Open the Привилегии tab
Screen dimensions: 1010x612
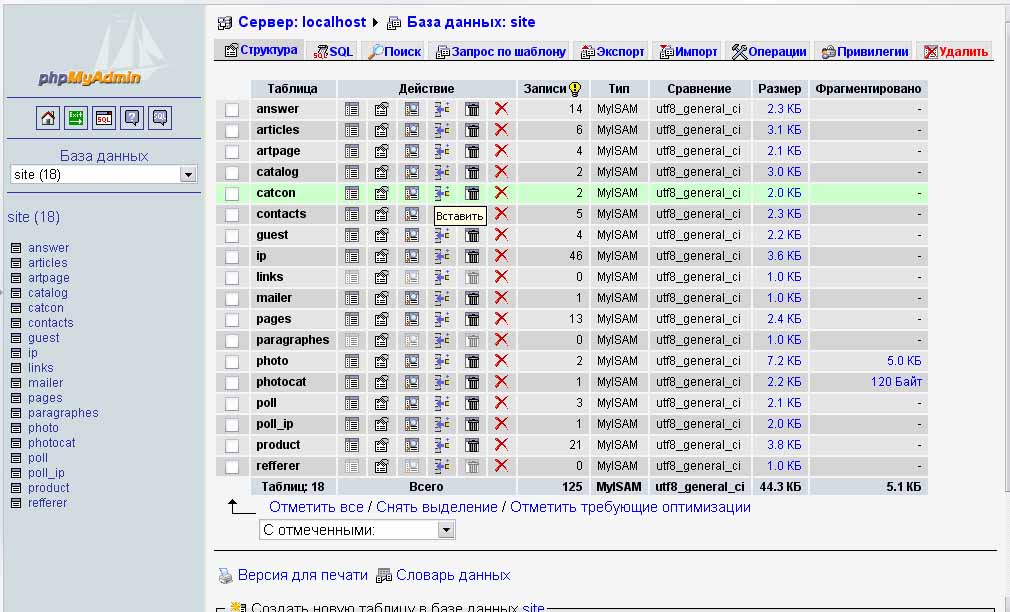pos(864,52)
